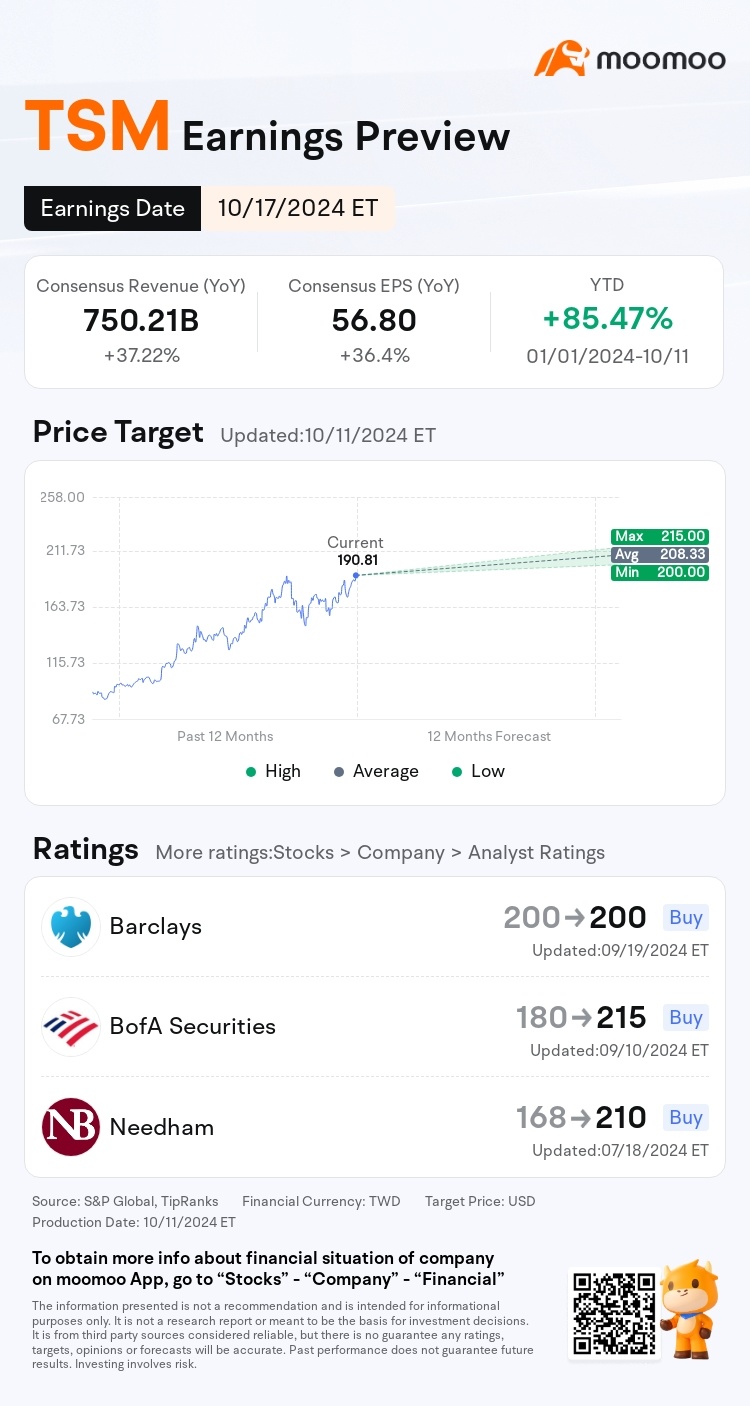Image resolution: width=750 pixels, height=1406 pixels.
Task: Open More ratings Analyst Ratings link
Action: pos(380,853)
